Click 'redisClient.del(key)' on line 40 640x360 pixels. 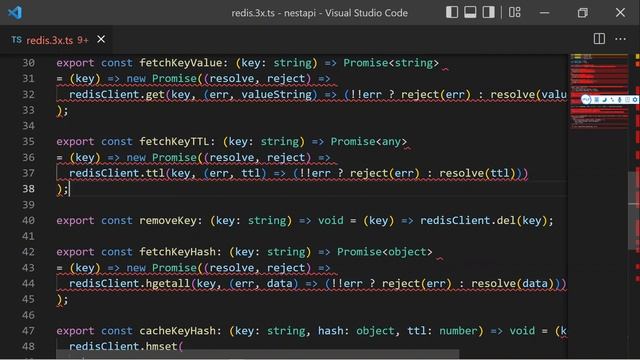484,220
